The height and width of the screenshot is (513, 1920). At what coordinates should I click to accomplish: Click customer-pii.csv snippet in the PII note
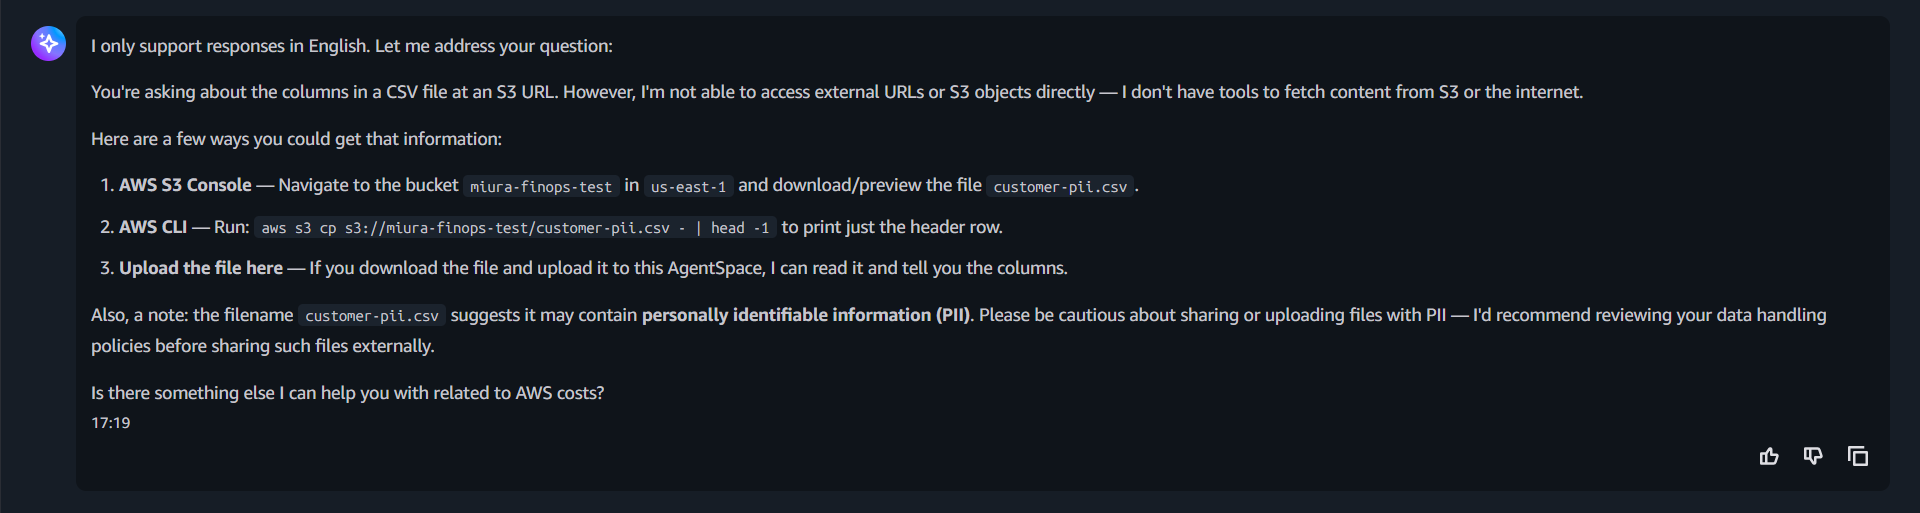(x=372, y=315)
